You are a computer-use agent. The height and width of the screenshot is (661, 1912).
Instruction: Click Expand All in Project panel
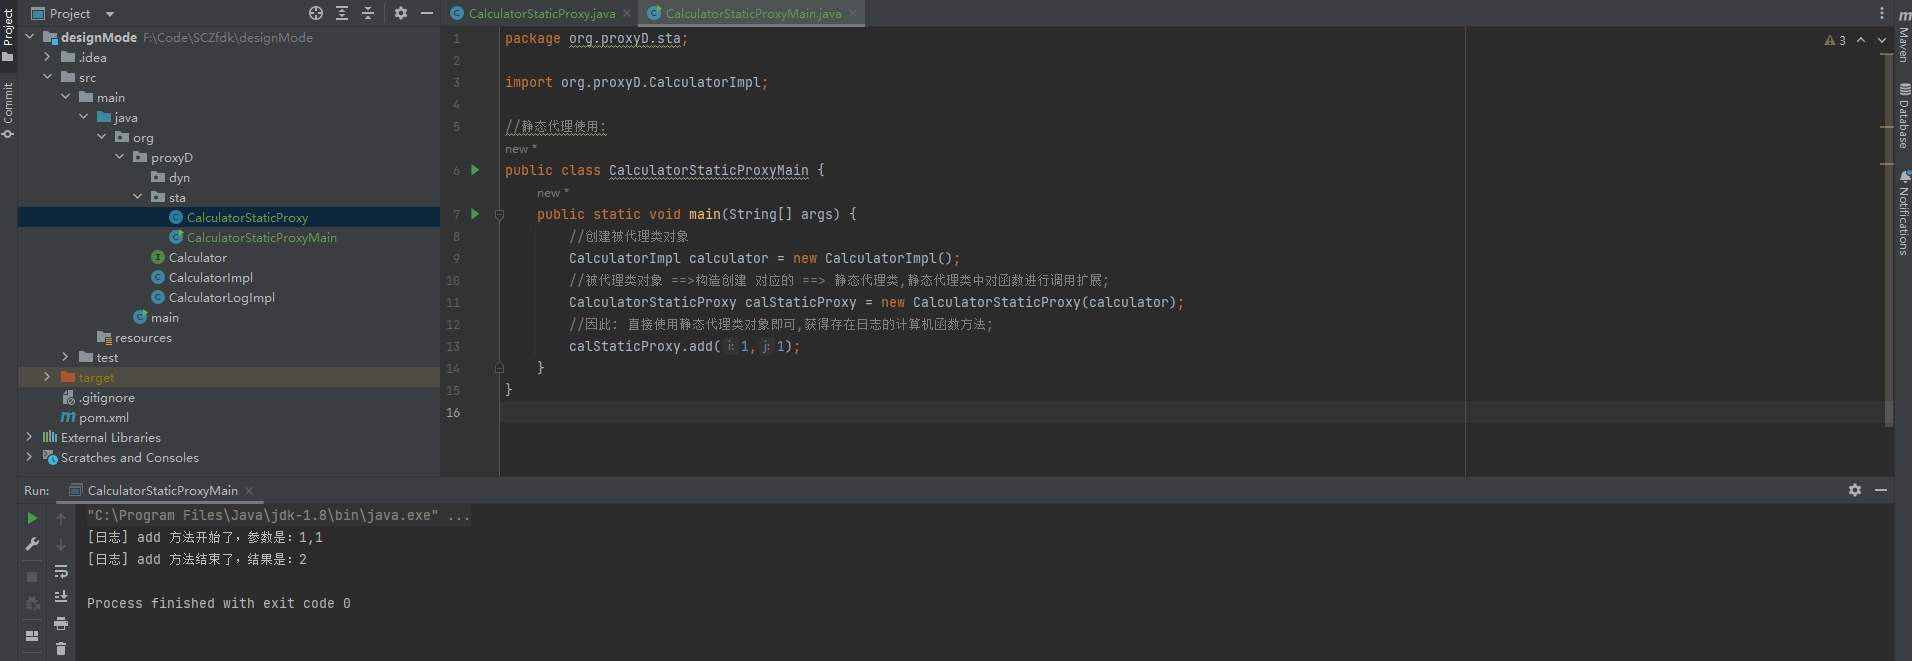[x=342, y=13]
